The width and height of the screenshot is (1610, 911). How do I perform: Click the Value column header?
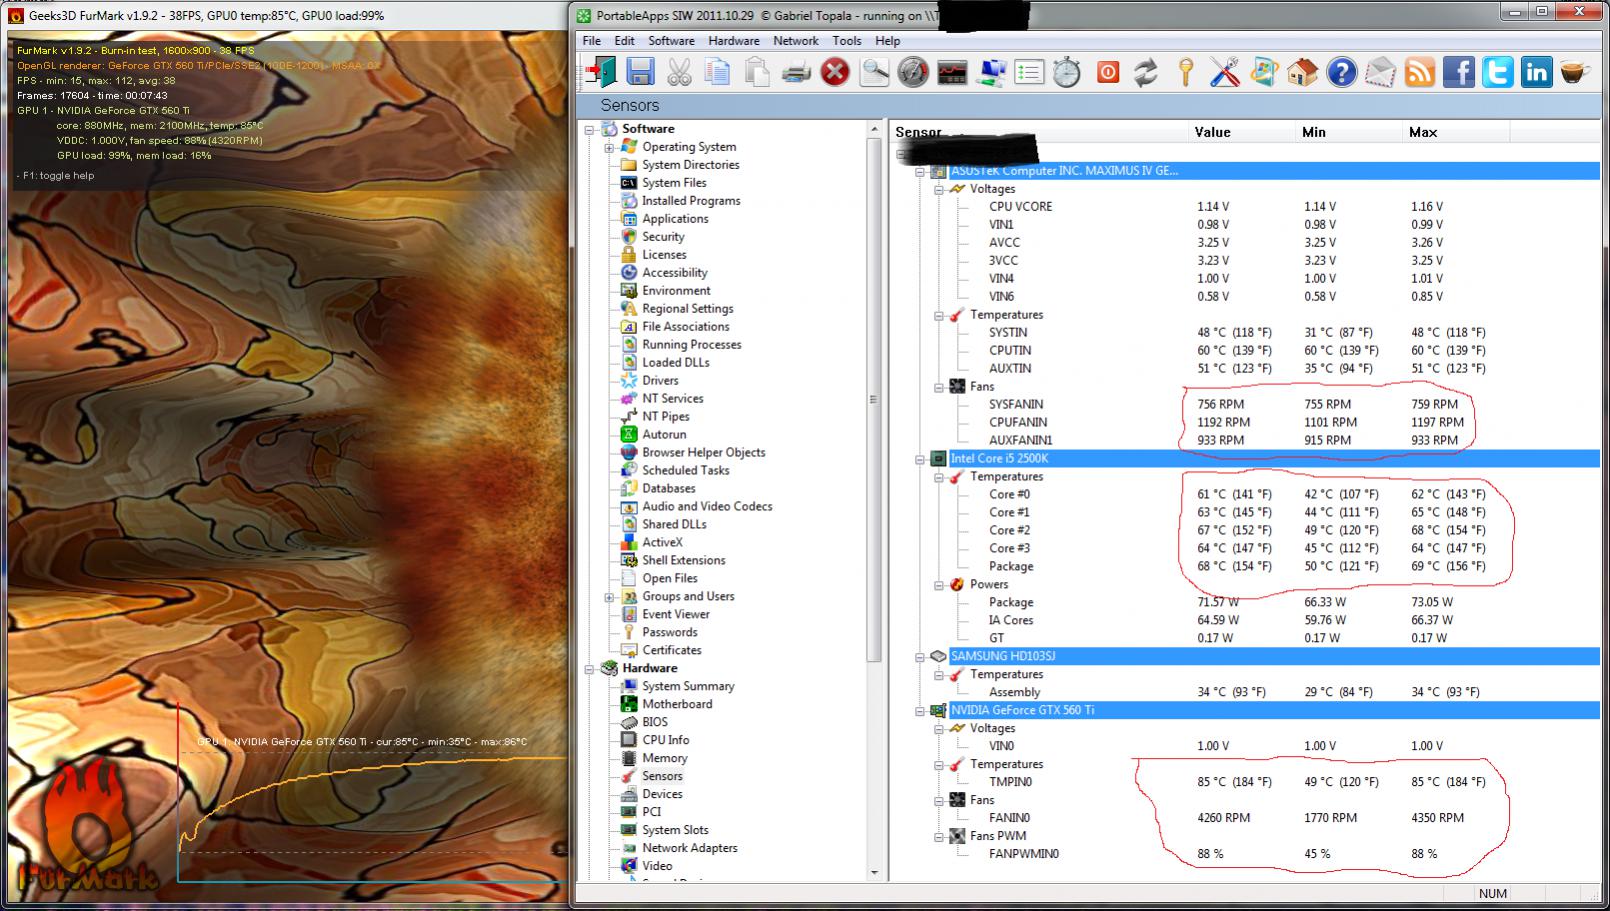click(1212, 133)
